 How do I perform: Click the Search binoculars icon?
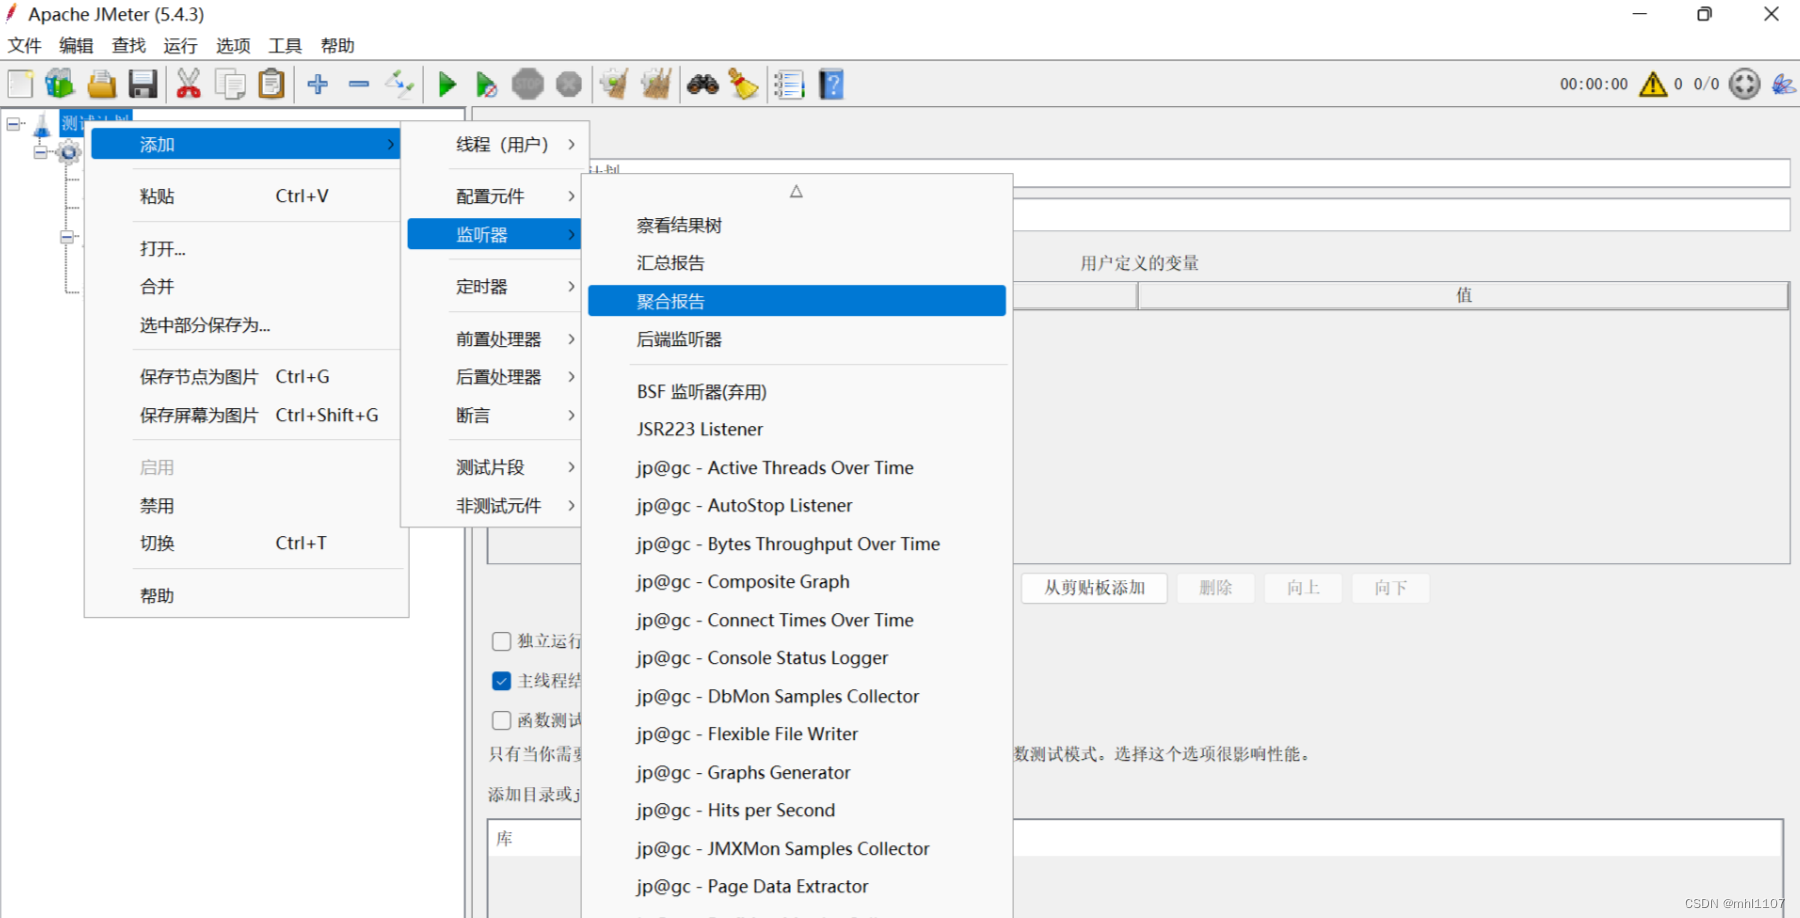coord(703,85)
